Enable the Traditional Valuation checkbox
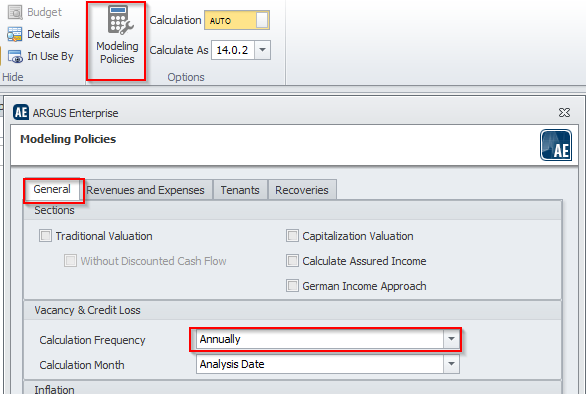586x394 pixels. 45,236
